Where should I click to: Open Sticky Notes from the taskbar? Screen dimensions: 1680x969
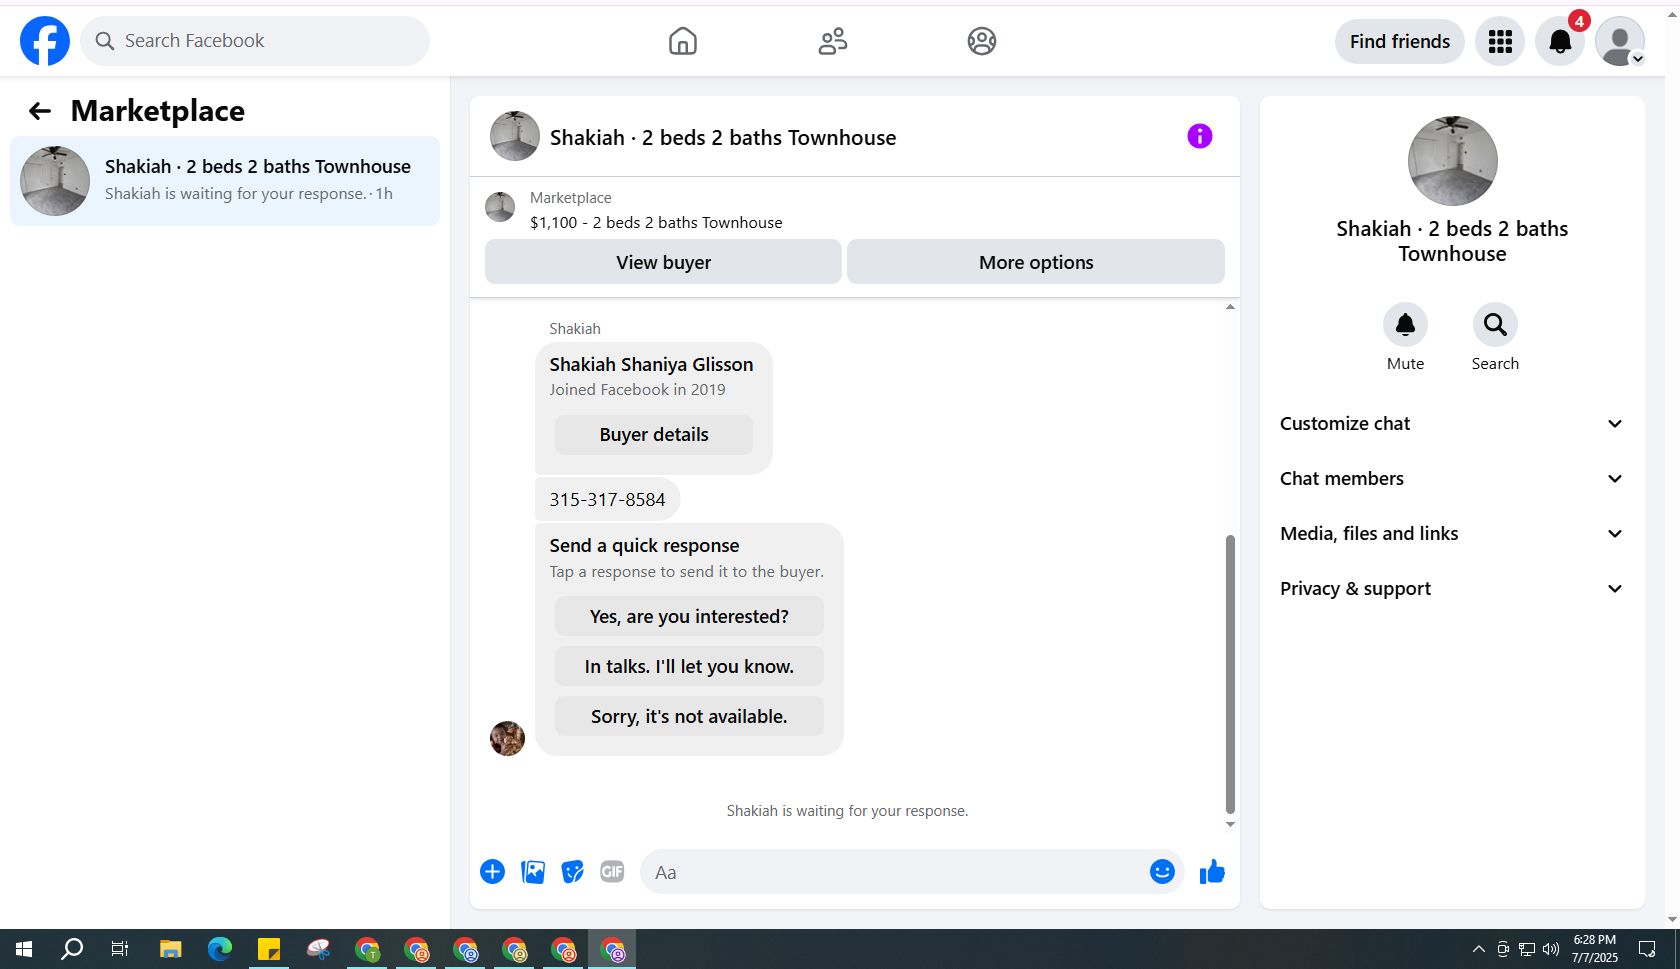(x=268, y=949)
